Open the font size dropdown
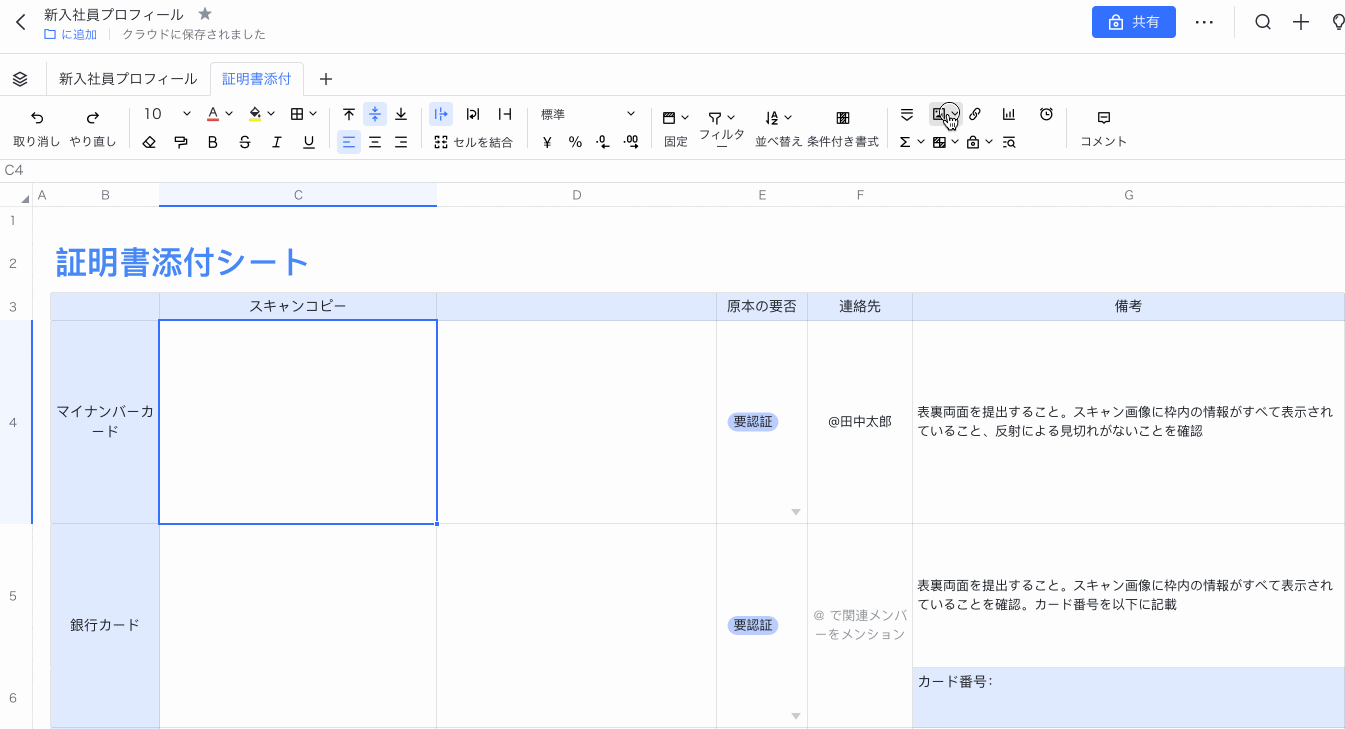The width and height of the screenshot is (1345, 729). coord(186,114)
